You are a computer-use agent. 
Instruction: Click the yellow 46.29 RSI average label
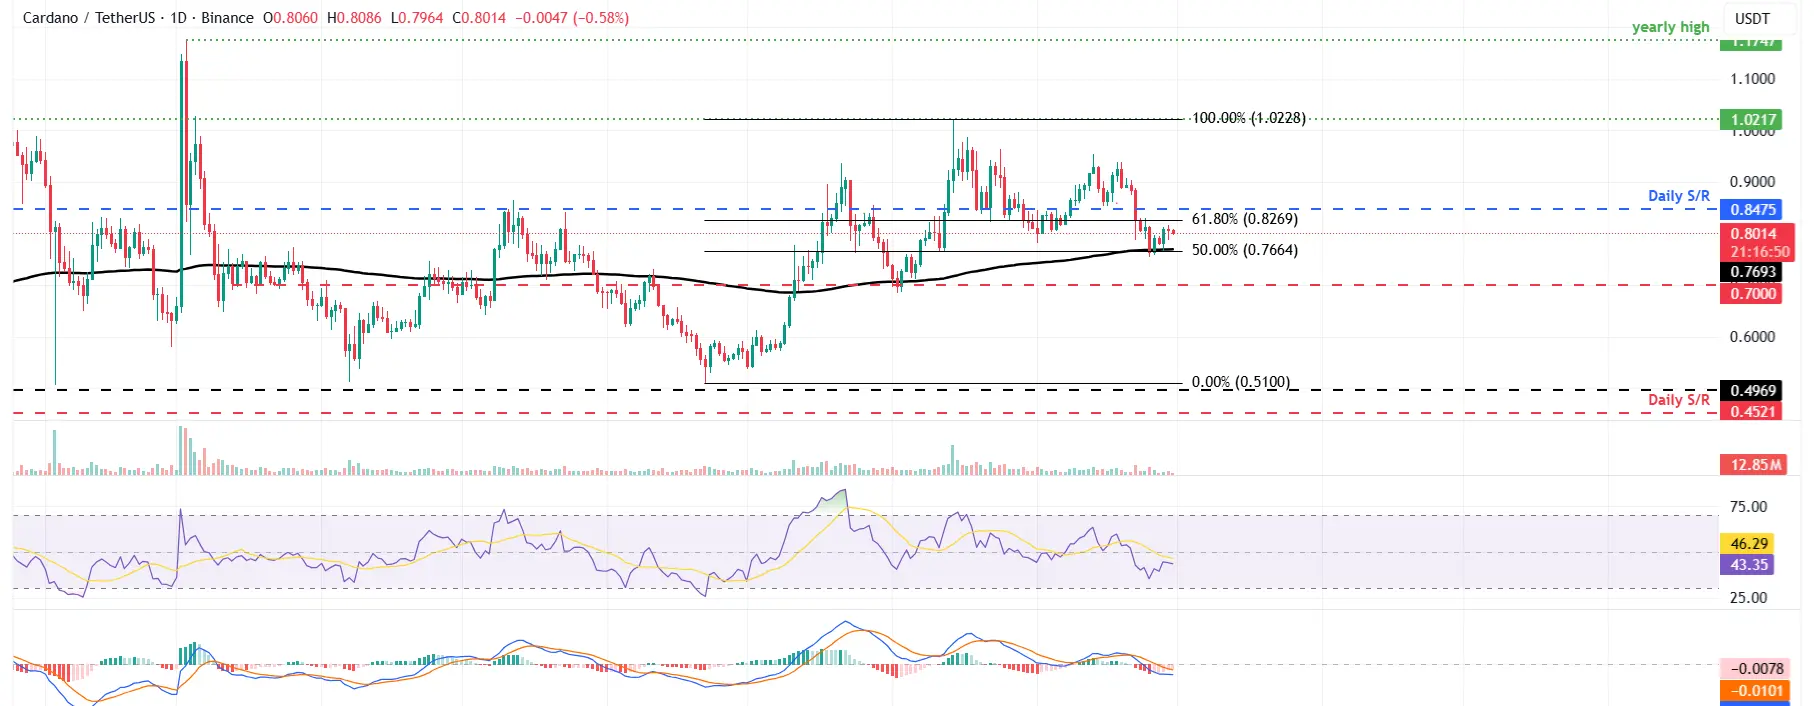click(x=1748, y=544)
